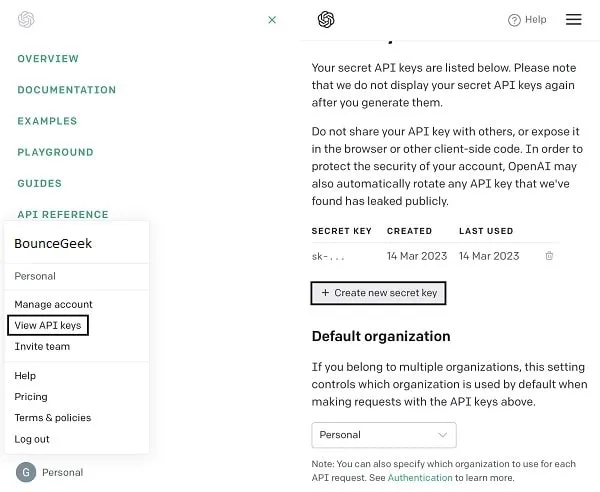
Task: Click the OpenAI logo in left panel
Action: click(x=26, y=19)
